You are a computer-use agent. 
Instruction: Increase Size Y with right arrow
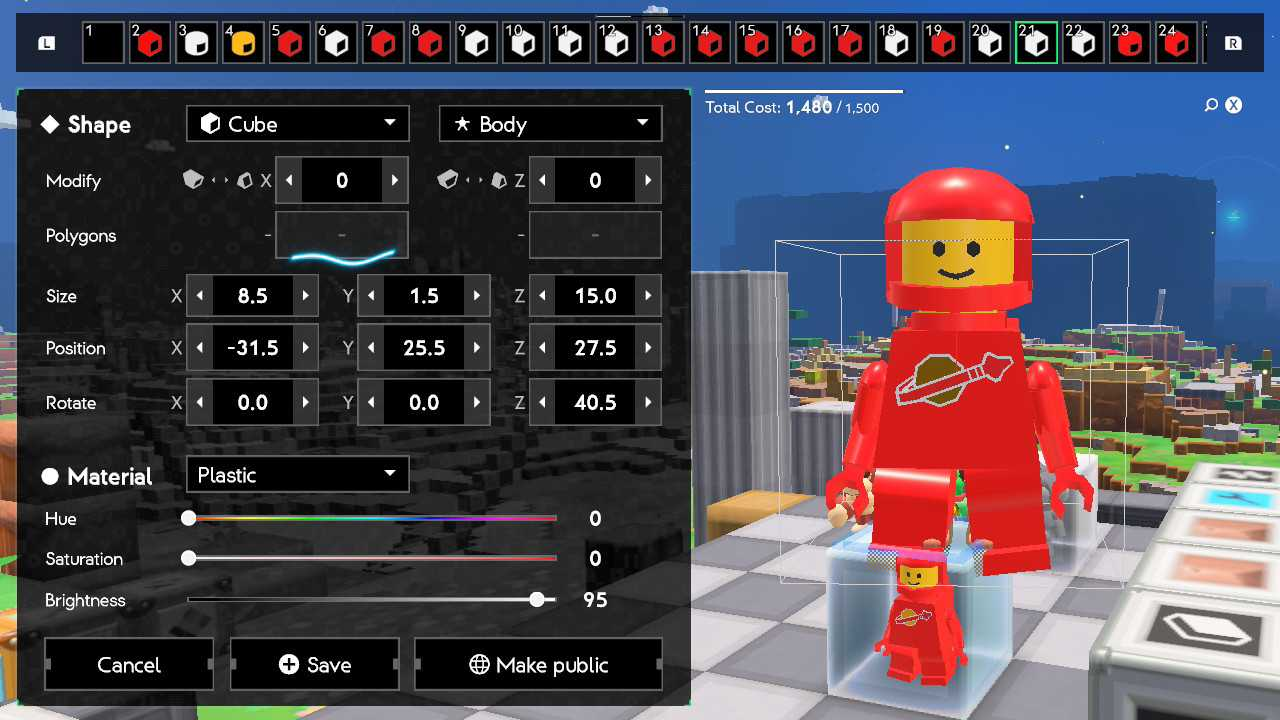click(x=477, y=296)
